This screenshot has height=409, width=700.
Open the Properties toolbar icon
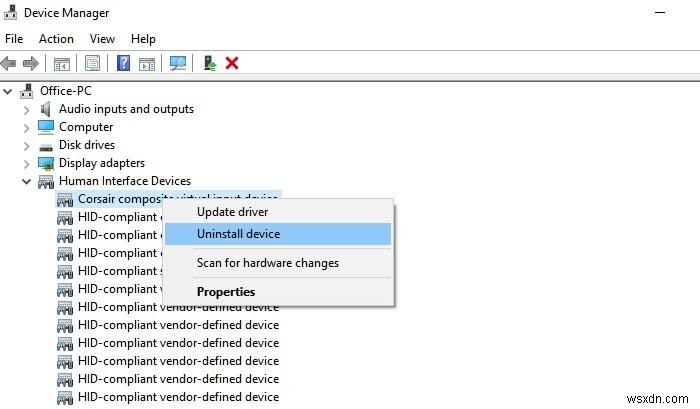92,63
